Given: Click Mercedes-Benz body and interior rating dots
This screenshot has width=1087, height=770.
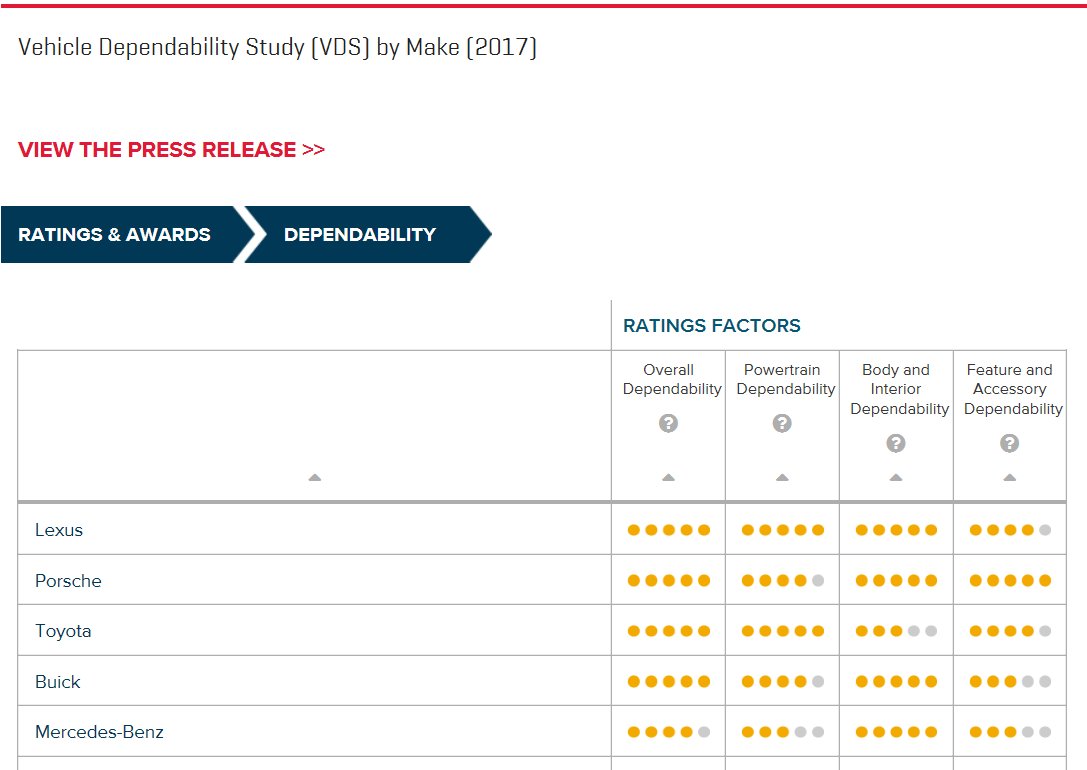Looking at the screenshot, I should (896, 732).
